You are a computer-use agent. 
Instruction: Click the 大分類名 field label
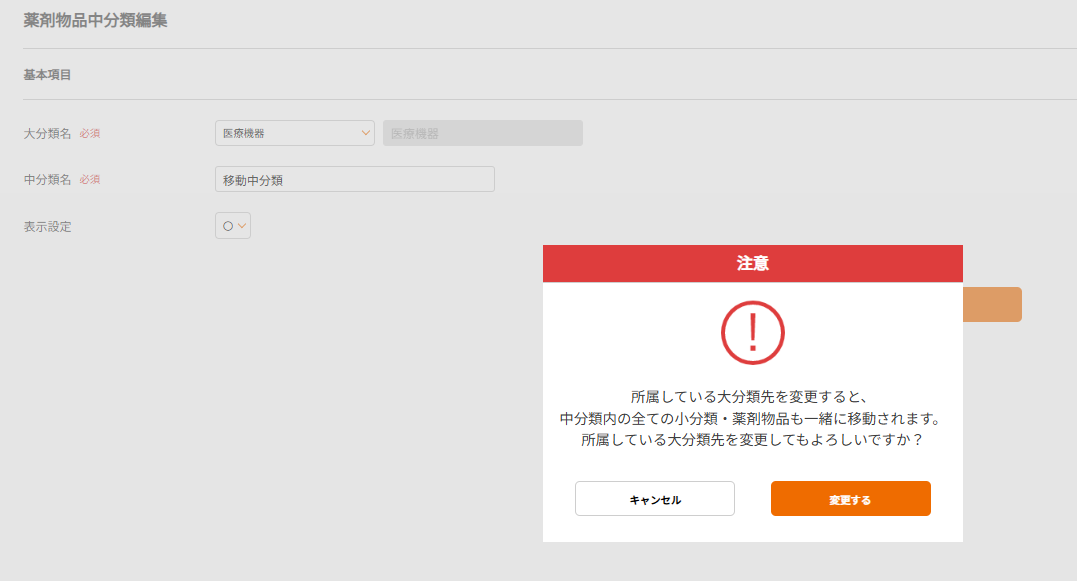47,133
